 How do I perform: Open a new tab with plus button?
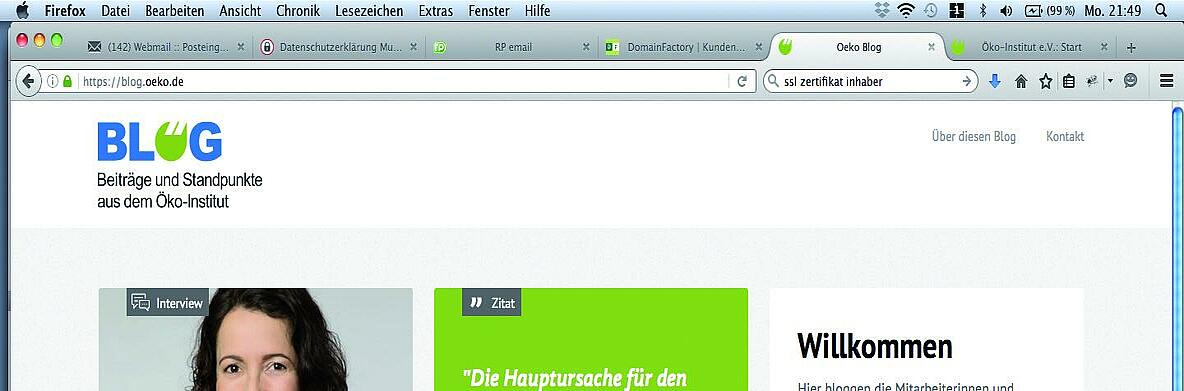click(x=1130, y=48)
